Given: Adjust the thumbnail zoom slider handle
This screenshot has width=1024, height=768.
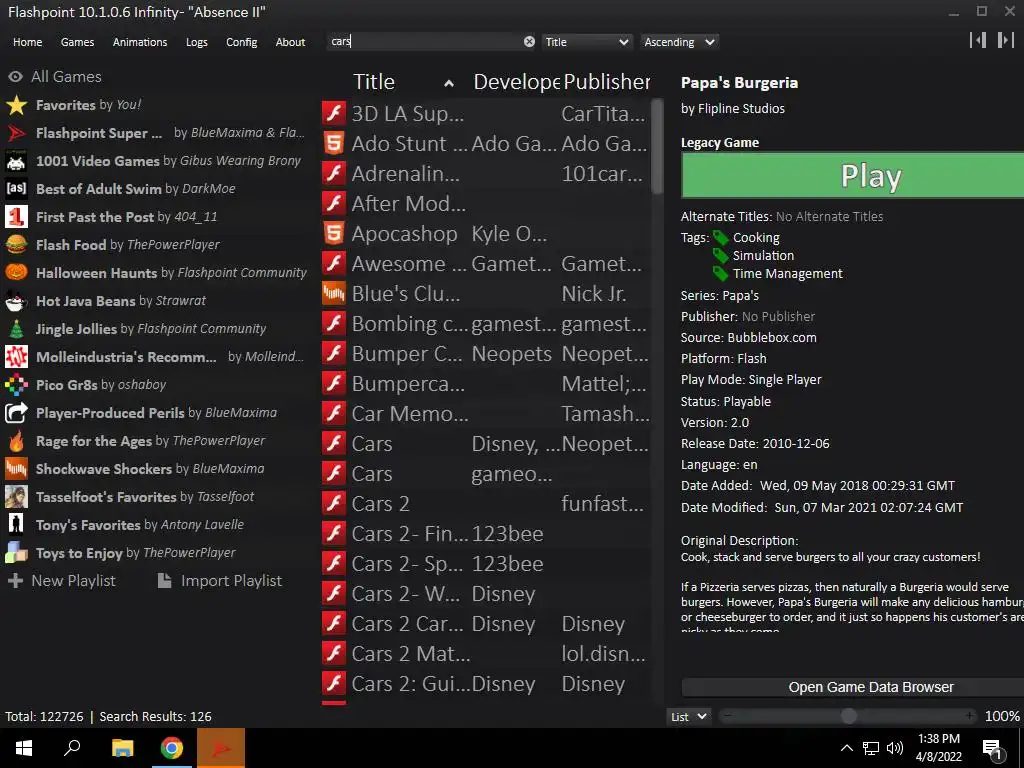Looking at the screenshot, I should tap(848, 716).
